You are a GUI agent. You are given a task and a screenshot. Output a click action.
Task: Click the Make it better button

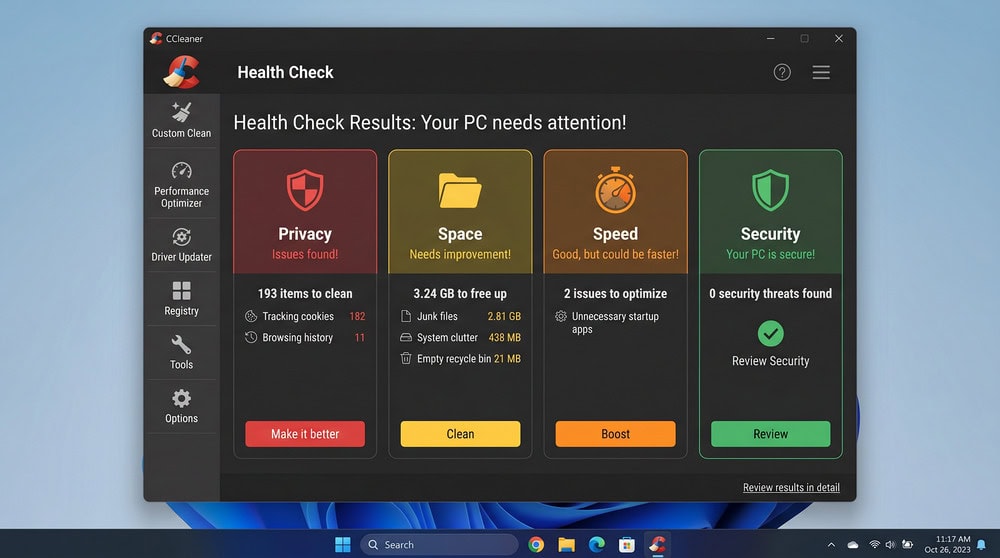(305, 434)
